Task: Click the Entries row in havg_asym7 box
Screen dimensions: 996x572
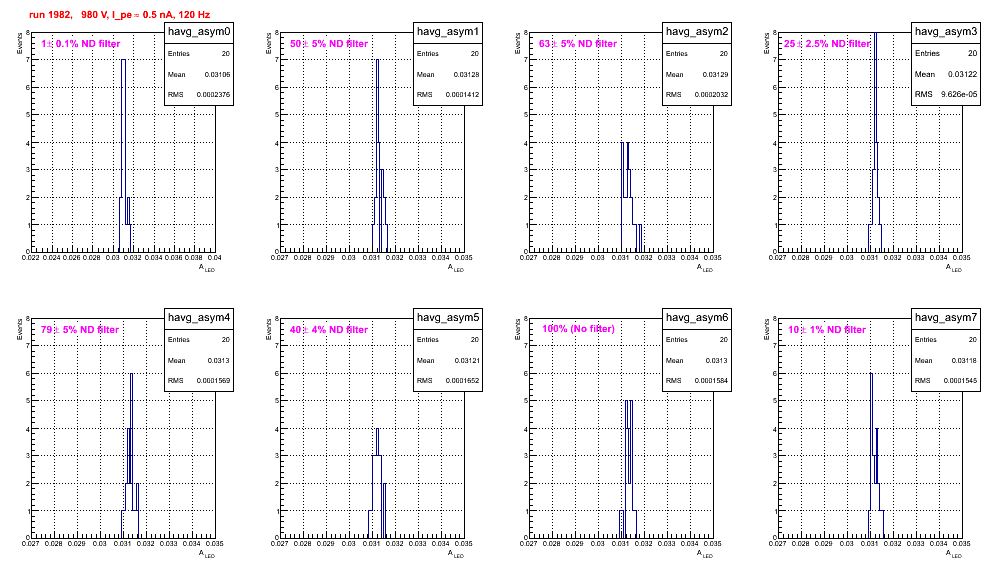Action: click(946, 340)
